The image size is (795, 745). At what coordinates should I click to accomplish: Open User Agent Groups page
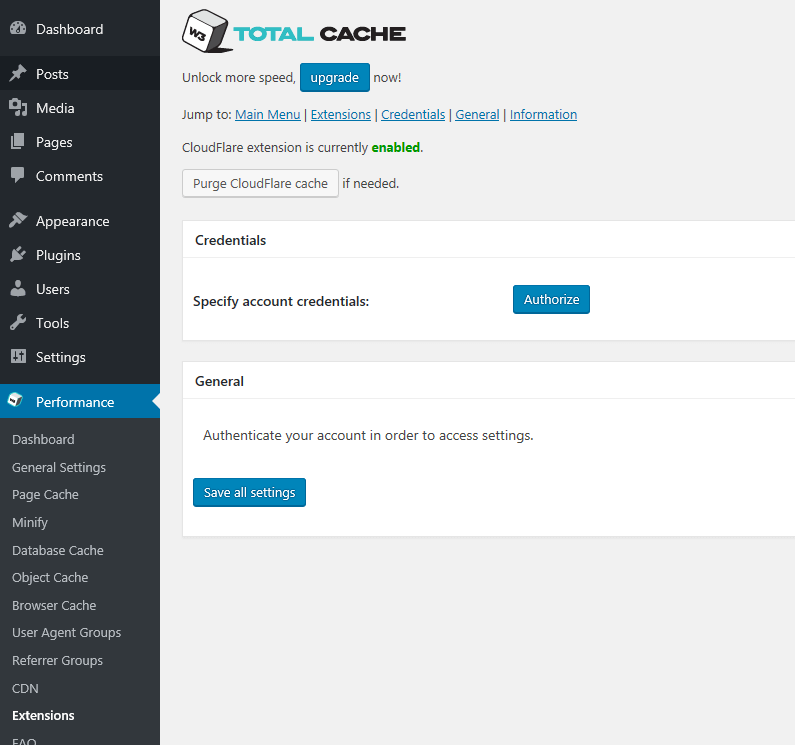coord(66,633)
